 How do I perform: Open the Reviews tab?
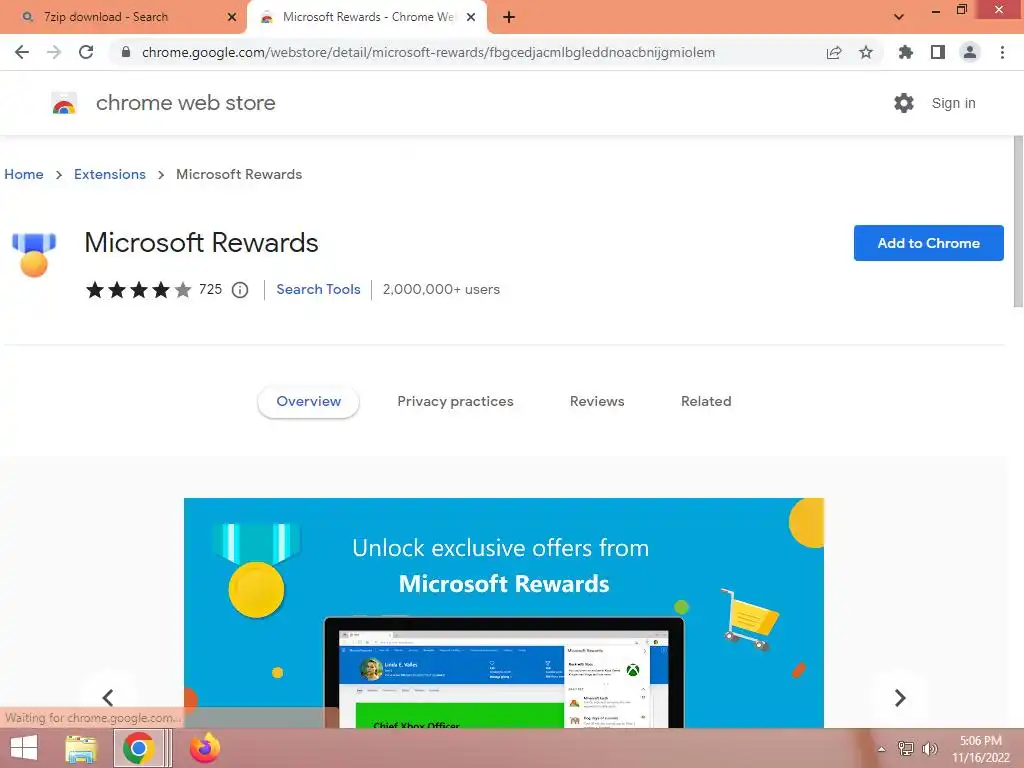pos(597,401)
